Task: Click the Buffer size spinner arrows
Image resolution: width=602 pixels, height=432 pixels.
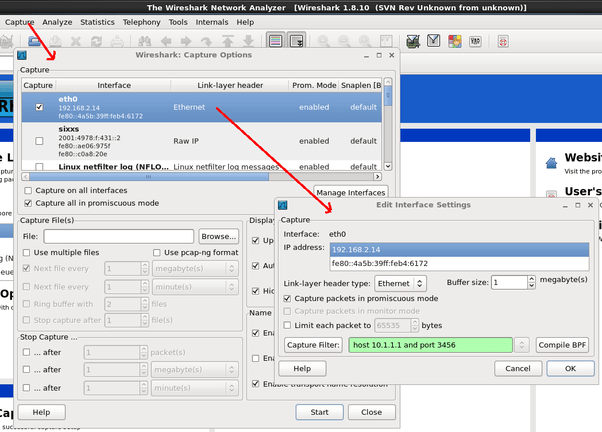Action: 531,283
